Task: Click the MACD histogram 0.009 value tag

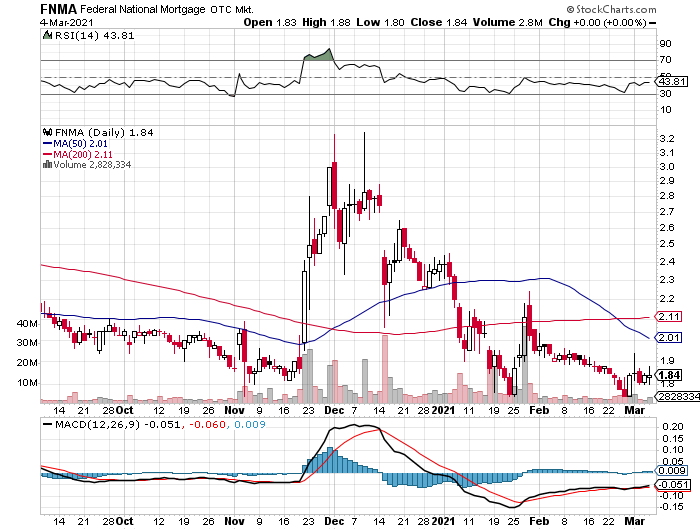Action: pyautogui.click(x=668, y=470)
